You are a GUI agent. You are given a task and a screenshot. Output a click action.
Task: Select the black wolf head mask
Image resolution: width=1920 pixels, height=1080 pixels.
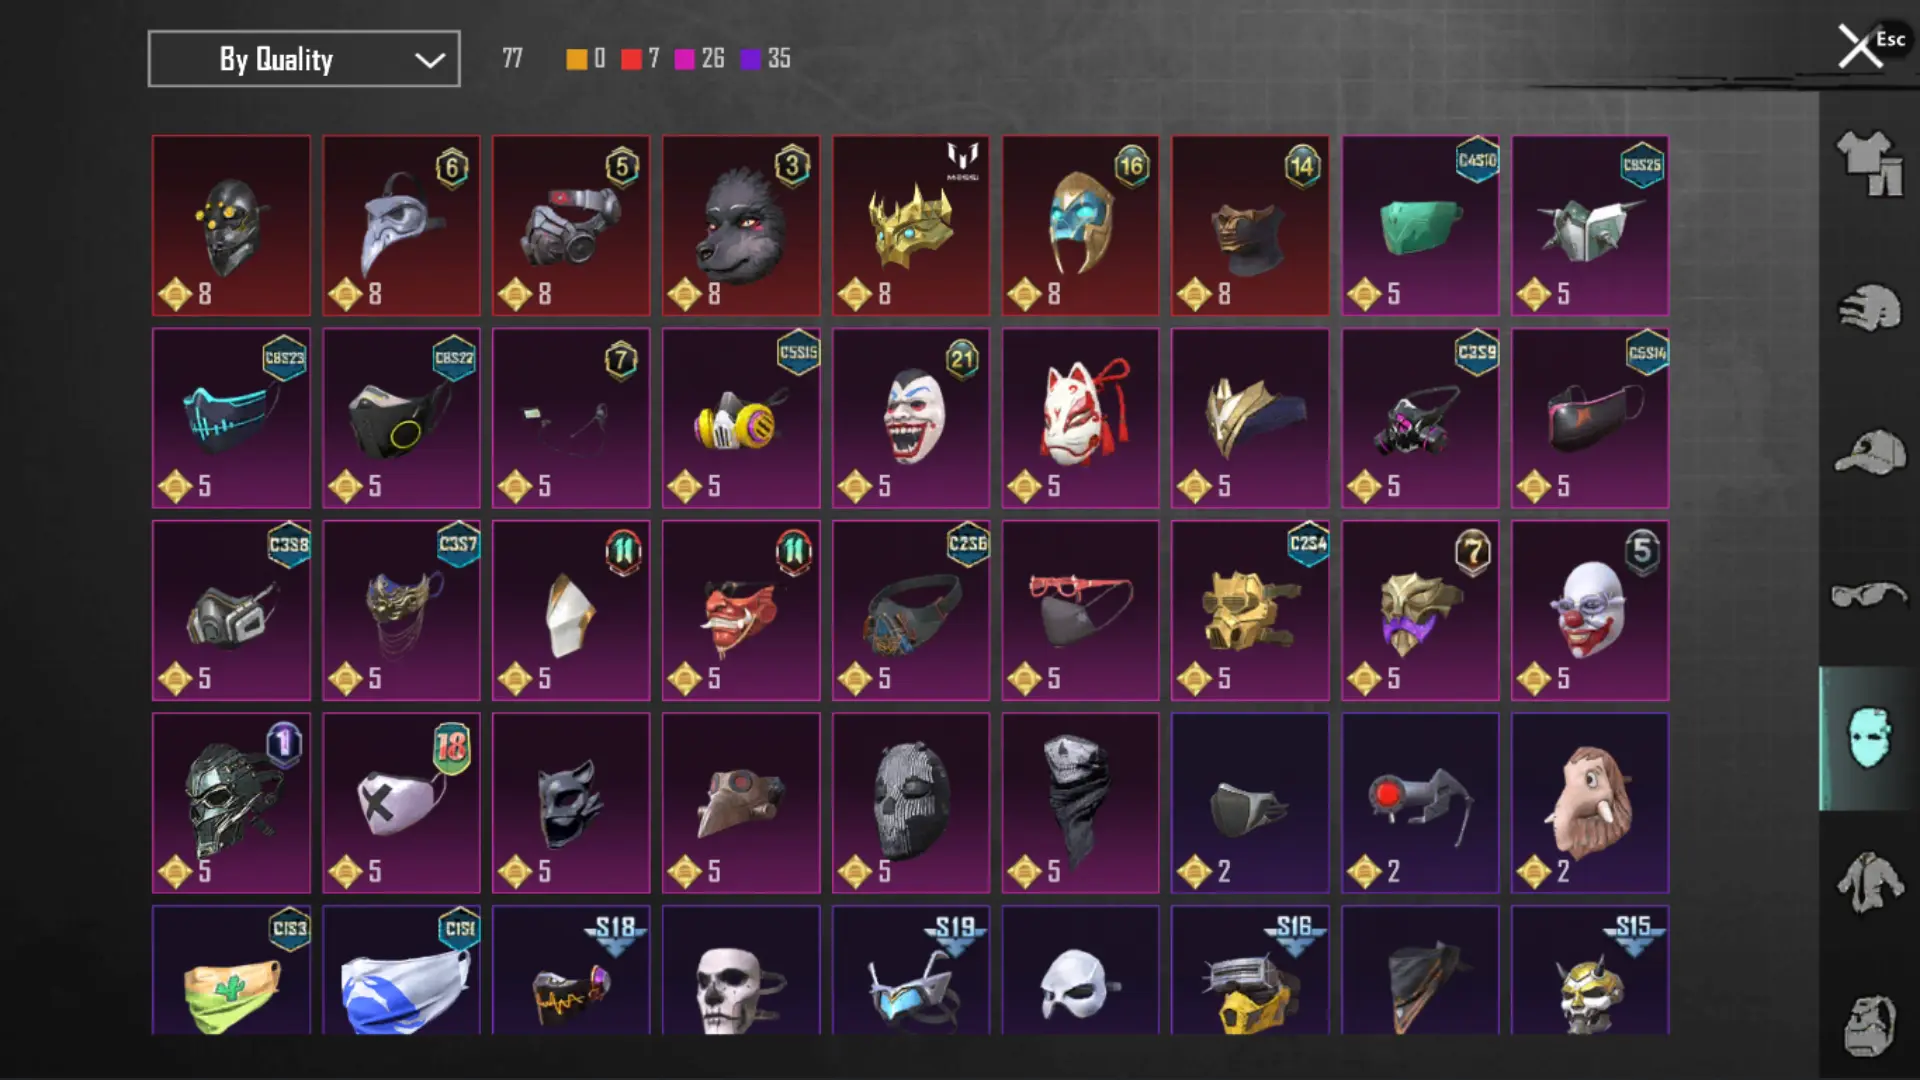741,226
